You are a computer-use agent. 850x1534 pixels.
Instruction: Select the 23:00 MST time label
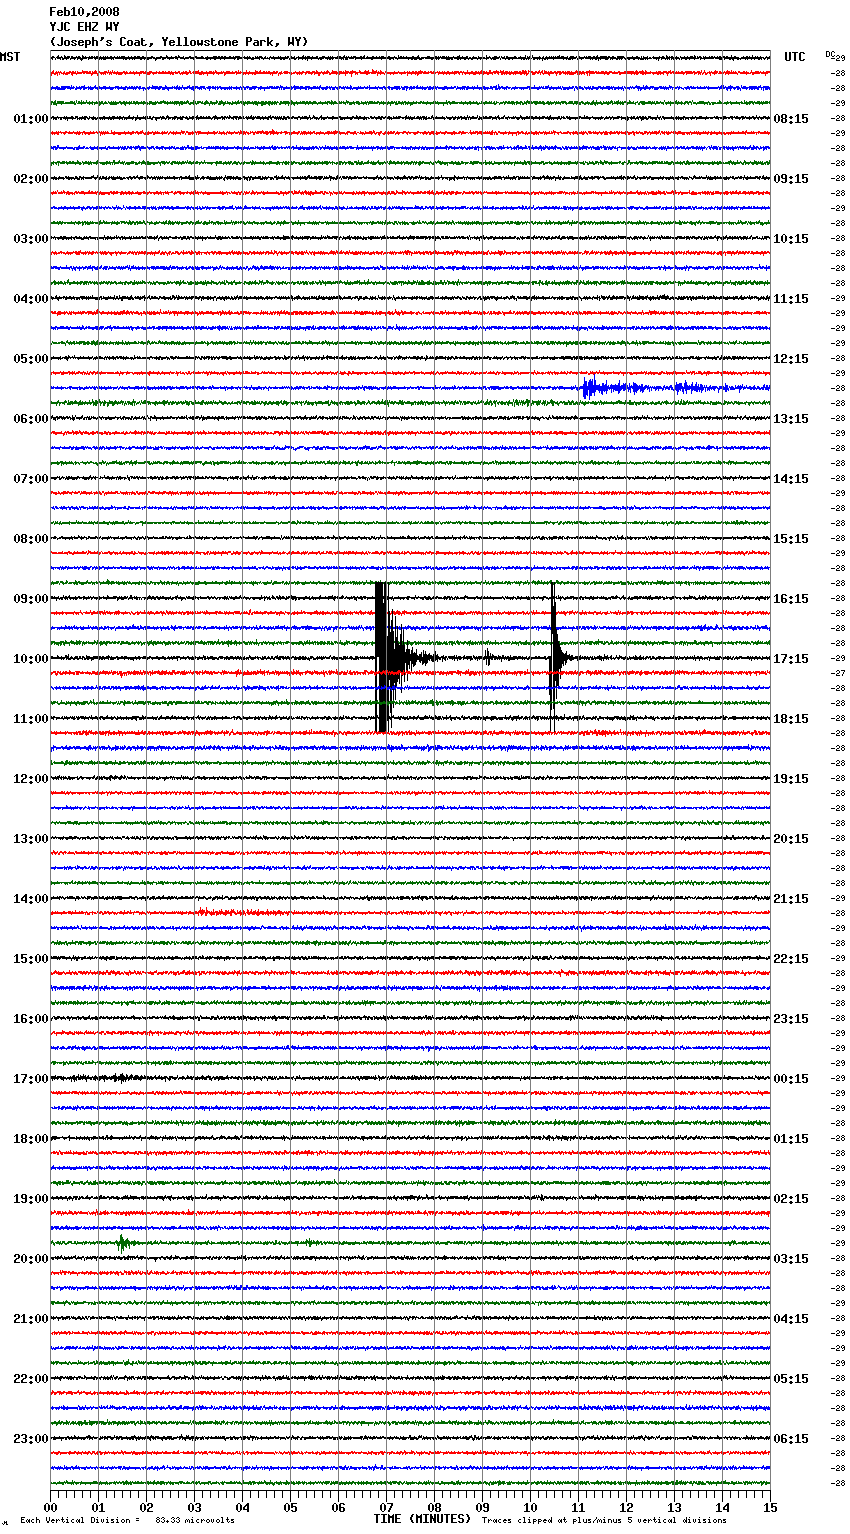(31, 1439)
